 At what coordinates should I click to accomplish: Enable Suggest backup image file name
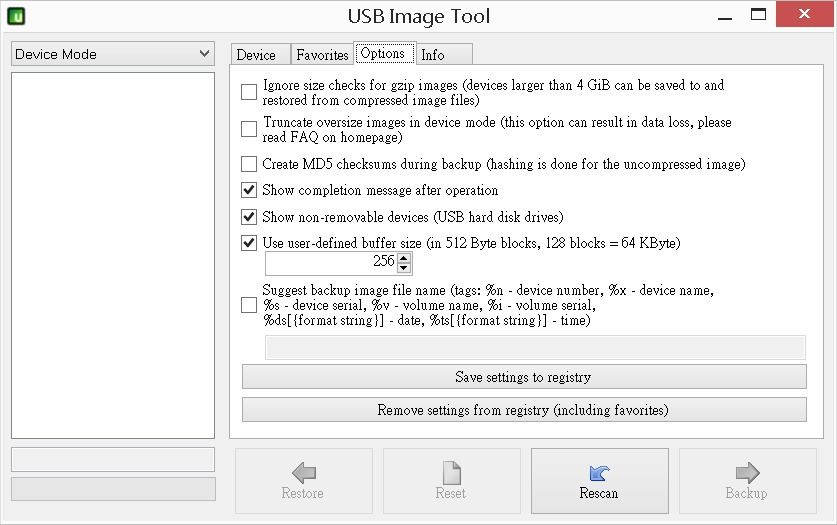pos(249,306)
